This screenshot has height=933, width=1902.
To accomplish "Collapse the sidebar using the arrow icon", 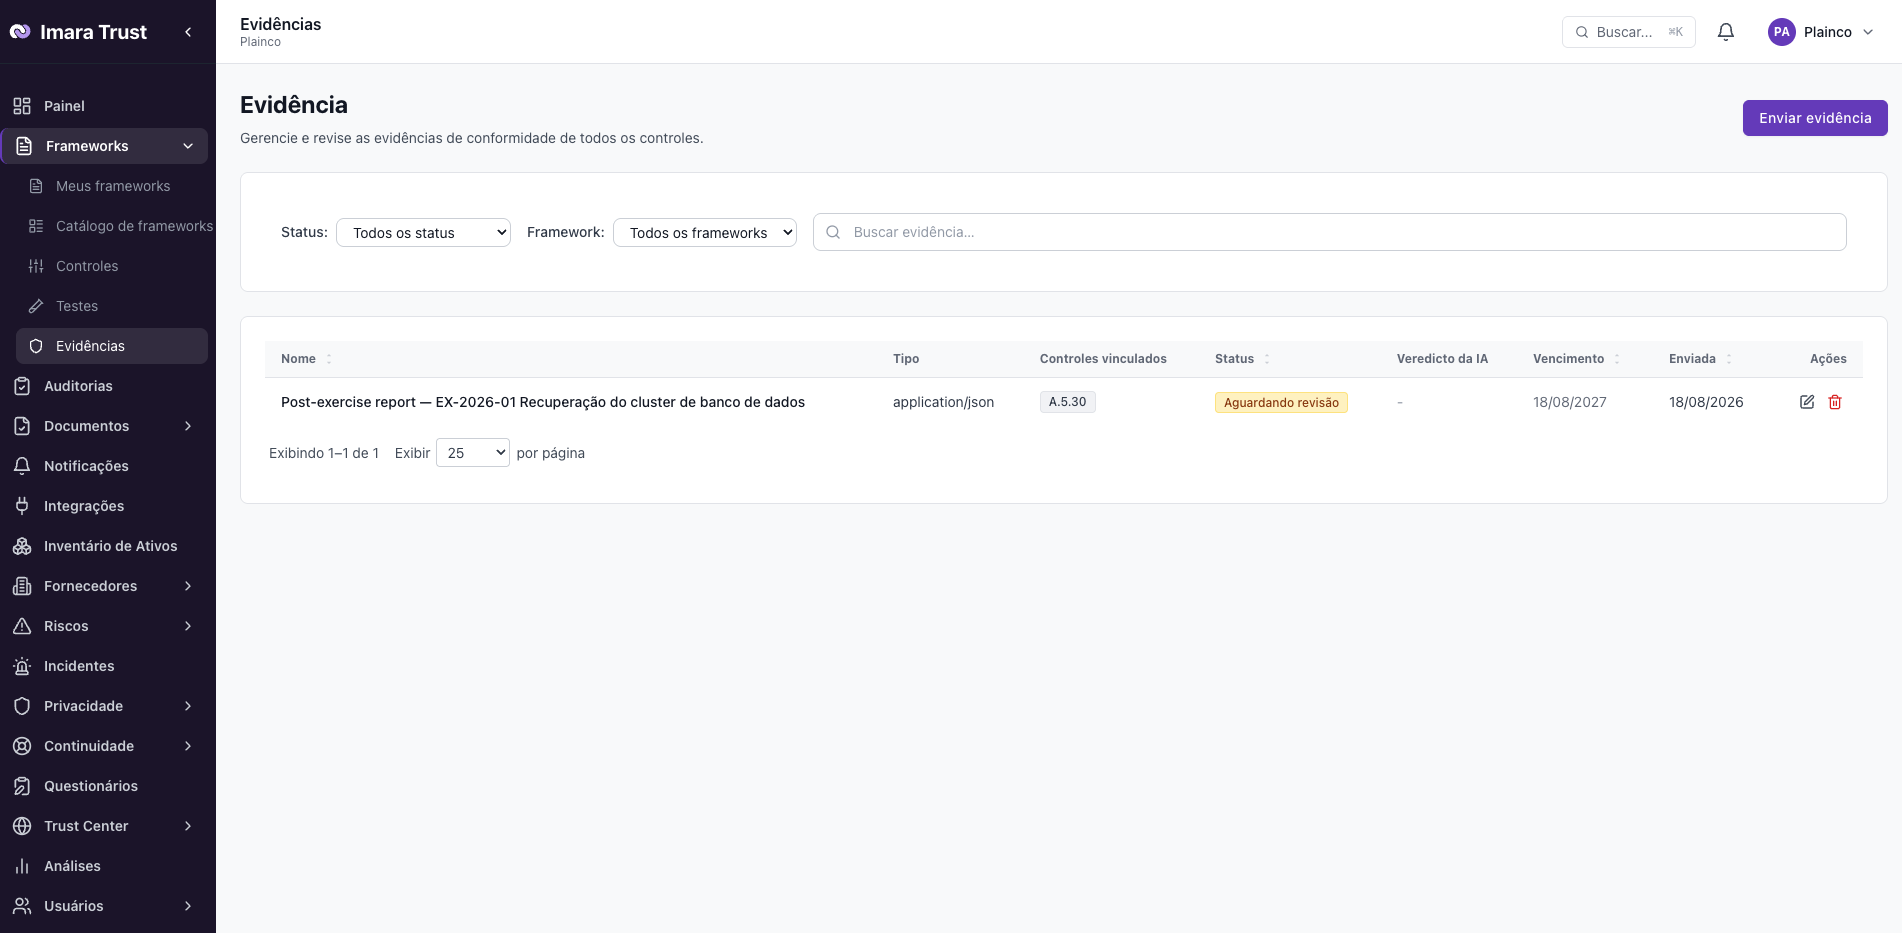I will click(188, 32).
